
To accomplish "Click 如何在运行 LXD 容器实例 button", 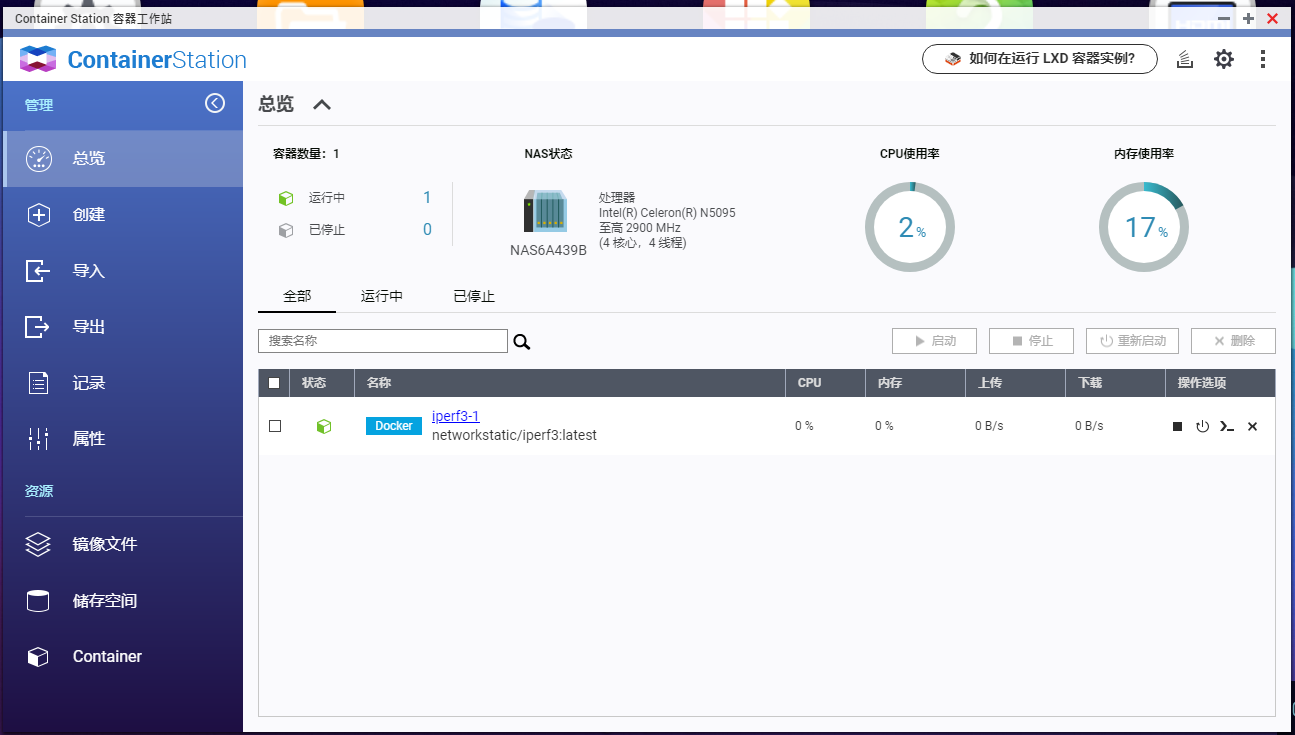I will point(1039,59).
